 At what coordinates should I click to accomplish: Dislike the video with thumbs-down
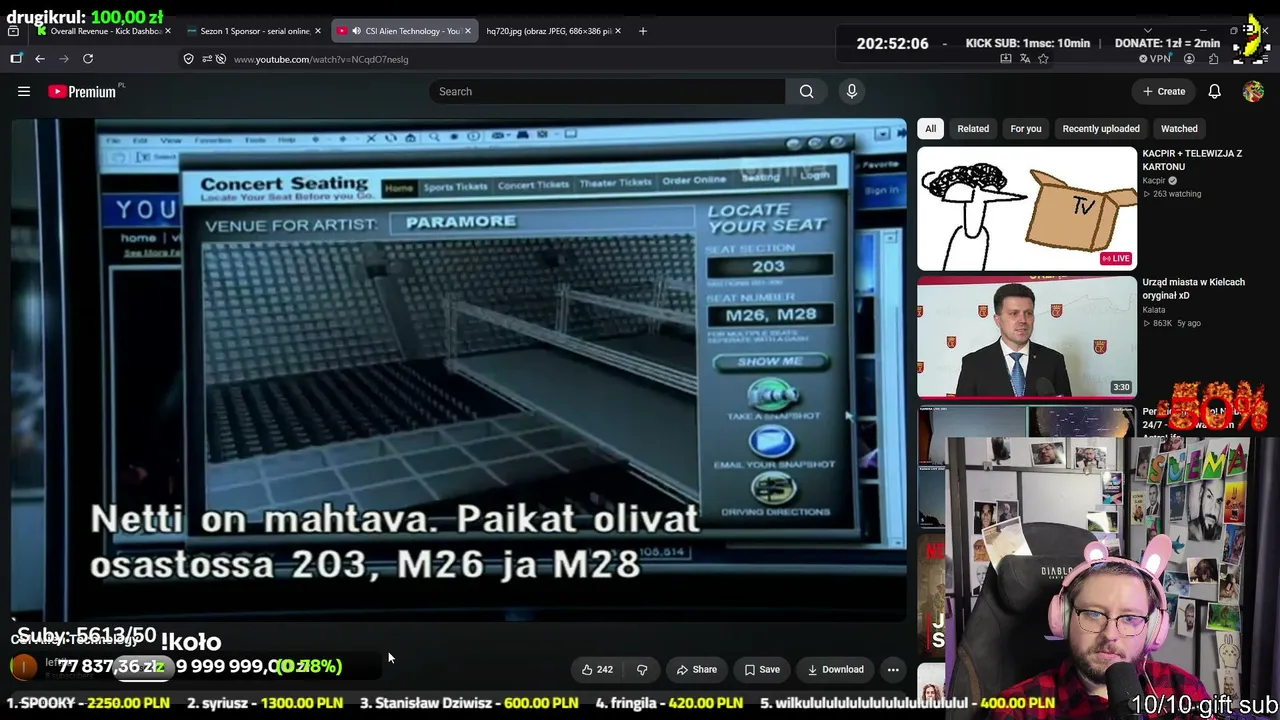[x=642, y=670]
